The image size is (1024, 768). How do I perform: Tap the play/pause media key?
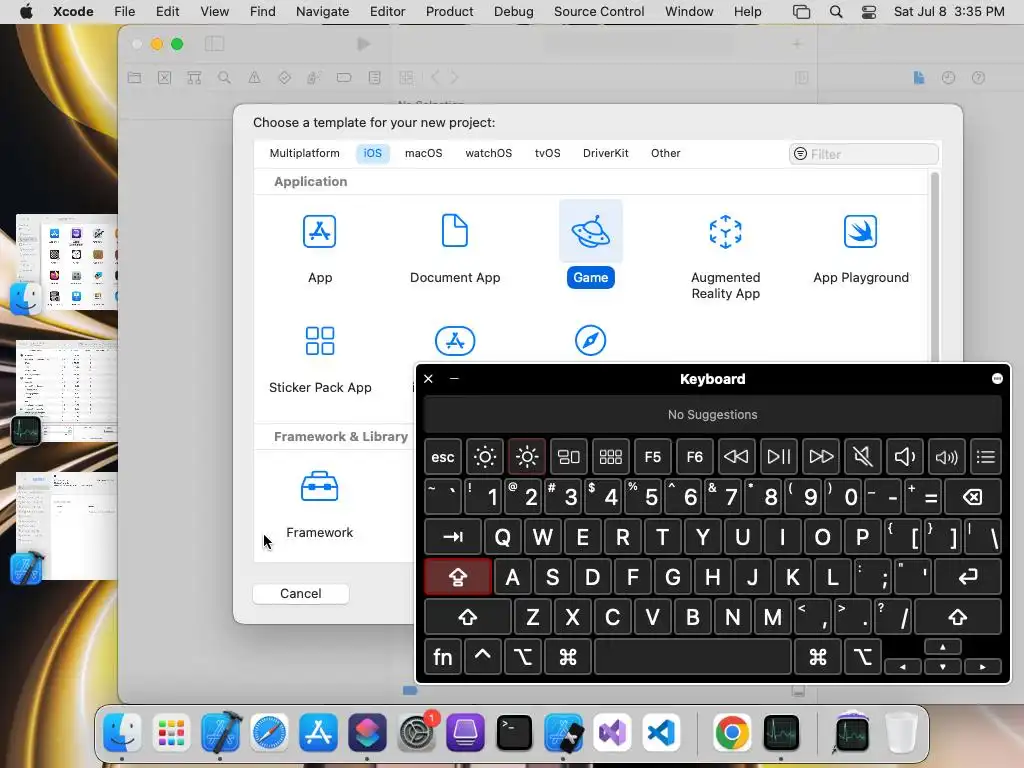(x=778, y=457)
